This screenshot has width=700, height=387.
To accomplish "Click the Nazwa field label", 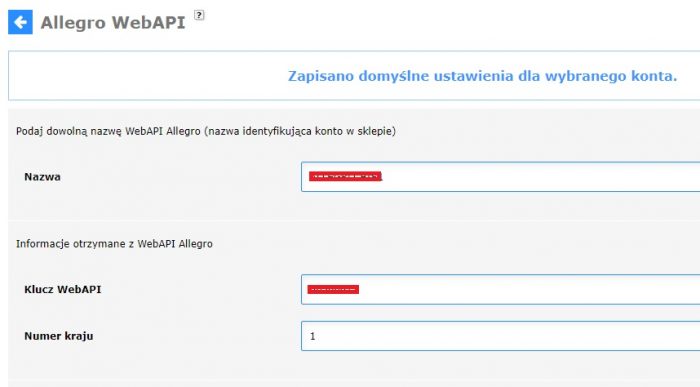I will (x=42, y=177).
